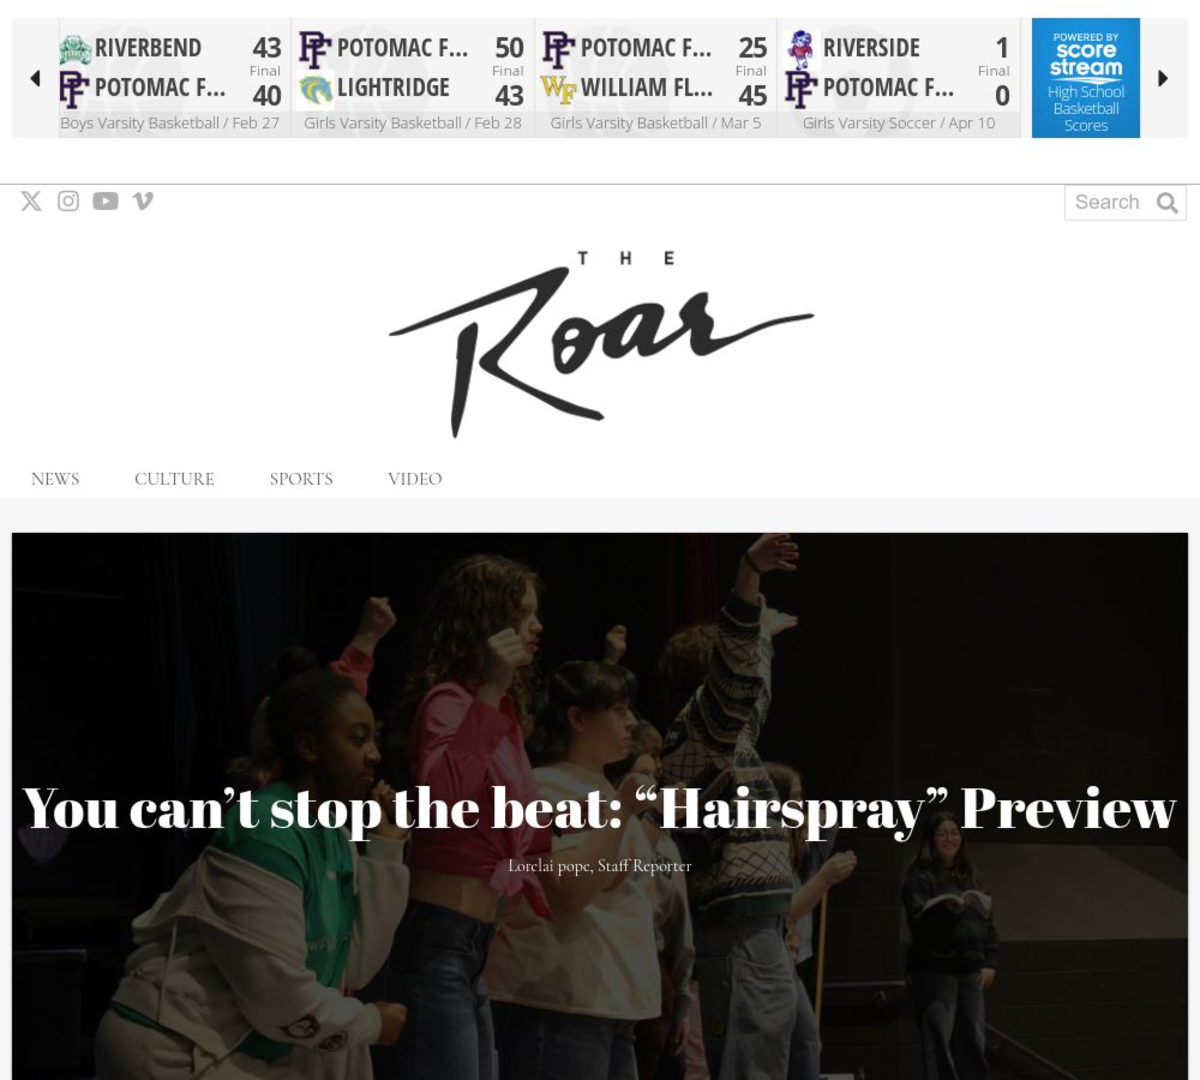Open Riverside vs Potomac Falls soccer score
Image resolution: width=1200 pixels, height=1080 pixels.
(898, 78)
